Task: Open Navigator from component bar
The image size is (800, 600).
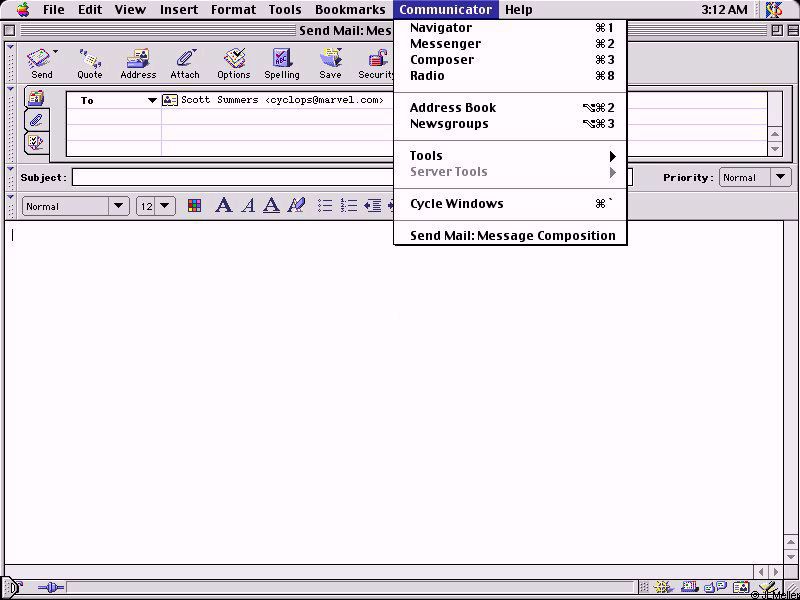Action: 663,587
